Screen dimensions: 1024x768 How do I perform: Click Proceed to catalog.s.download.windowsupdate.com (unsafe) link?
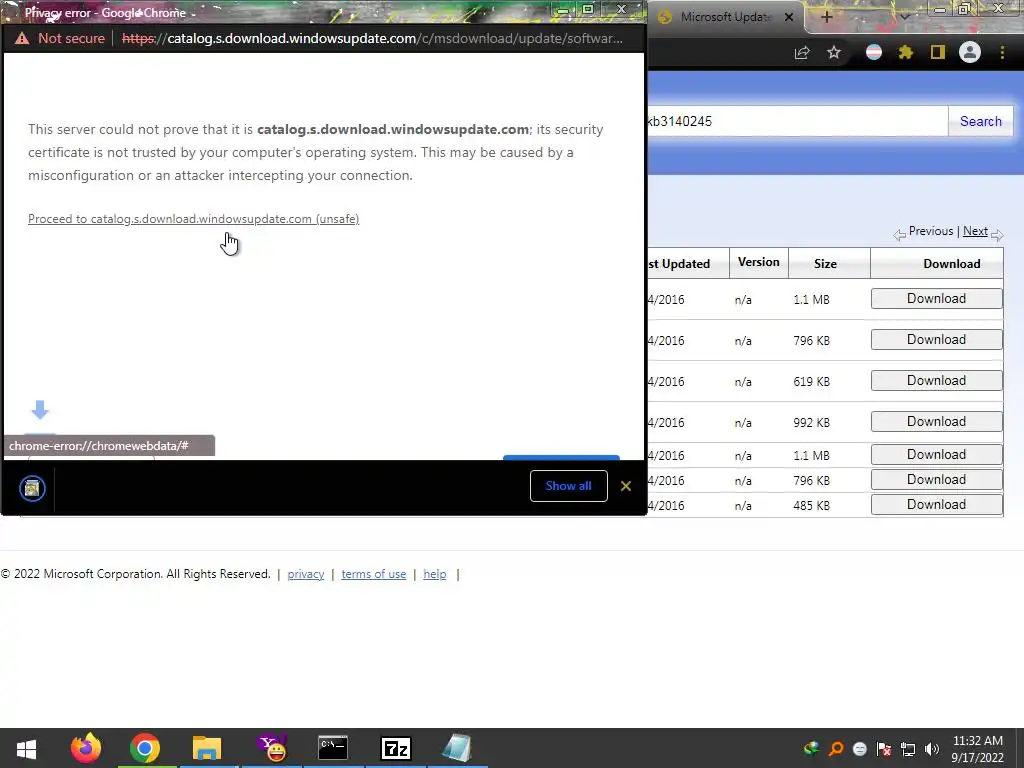[x=193, y=219]
